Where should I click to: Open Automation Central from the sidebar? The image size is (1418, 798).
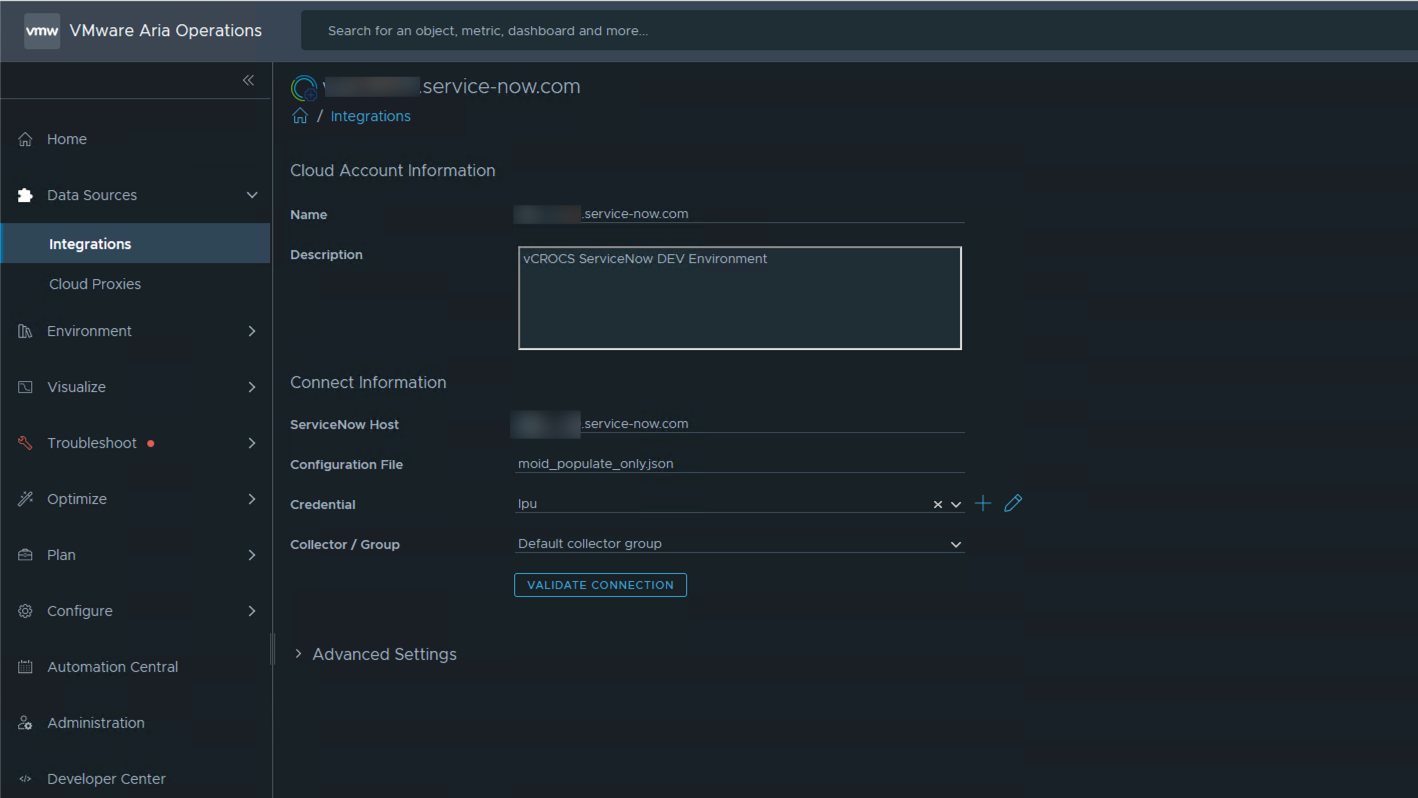(112, 667)
